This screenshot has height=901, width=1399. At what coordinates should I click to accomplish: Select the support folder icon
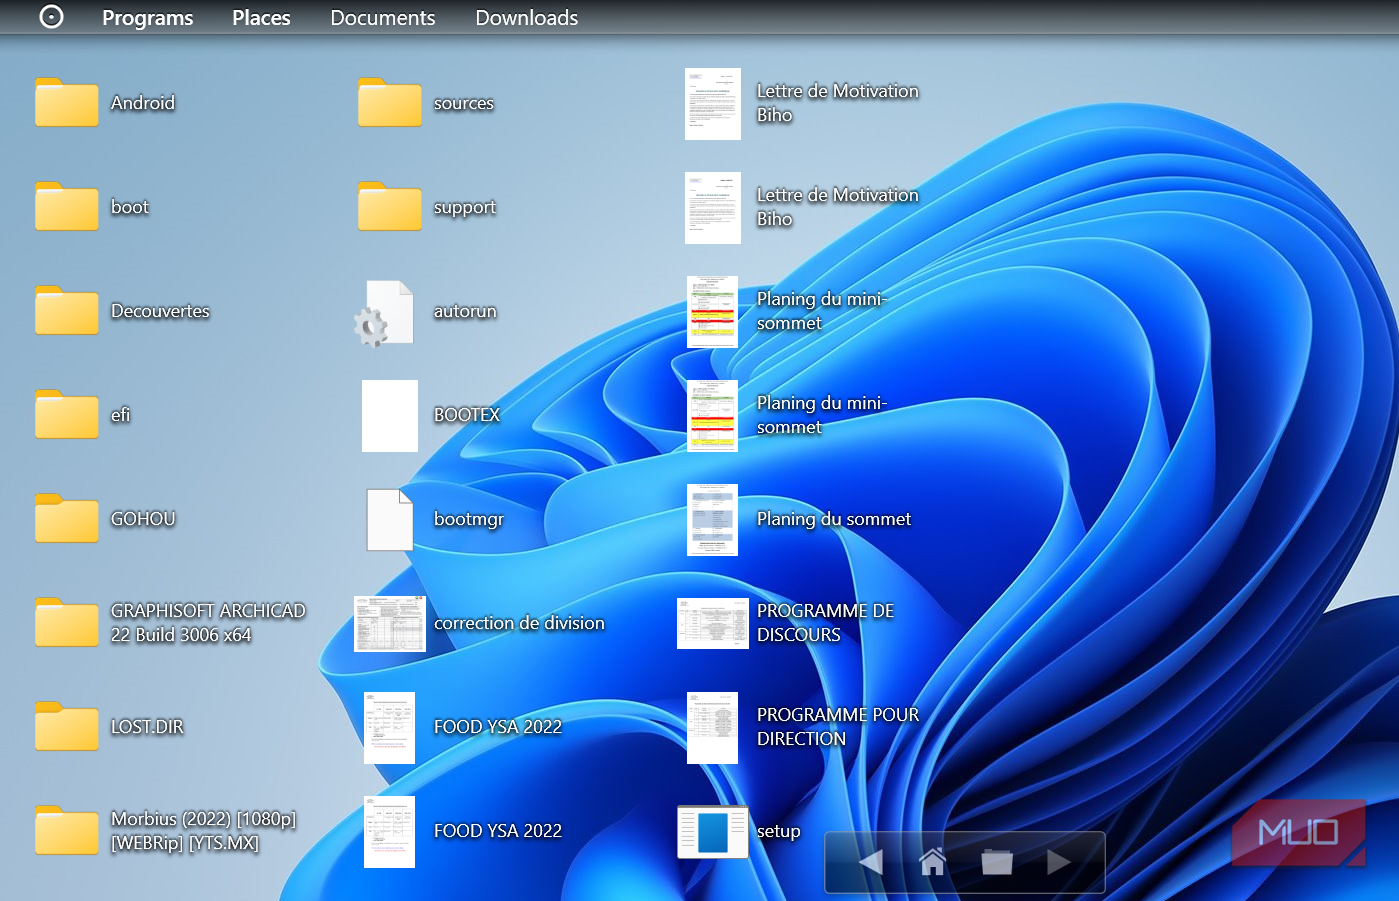tap(390, 207)
